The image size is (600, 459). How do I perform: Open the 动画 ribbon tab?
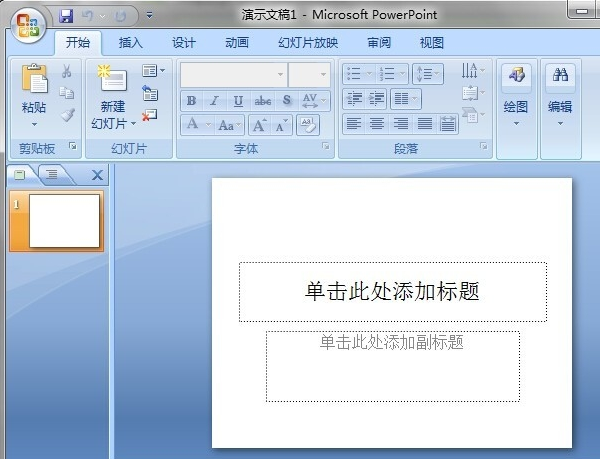pyautogui.click(x=237, y=42)
